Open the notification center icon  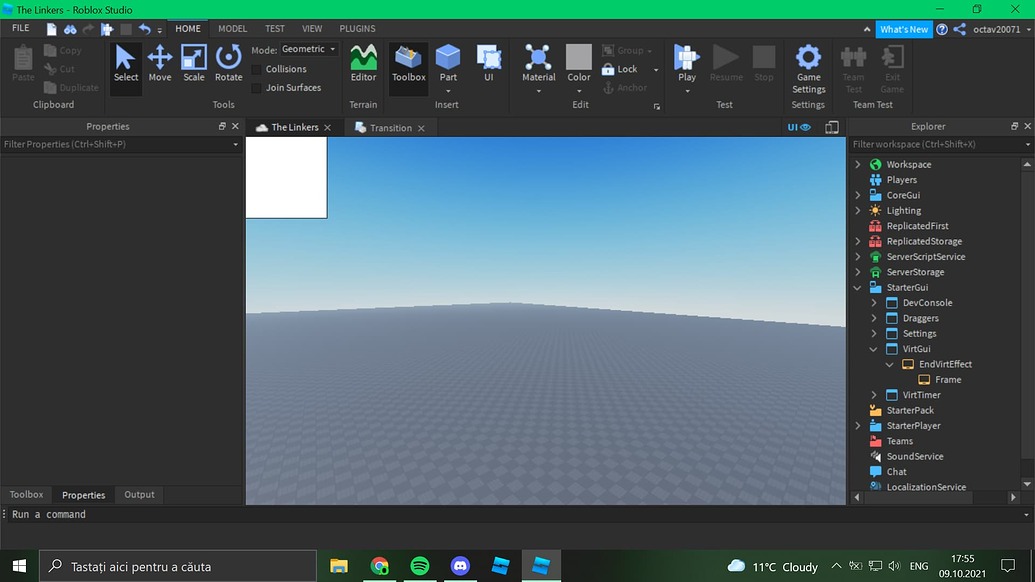[1008, 566]
